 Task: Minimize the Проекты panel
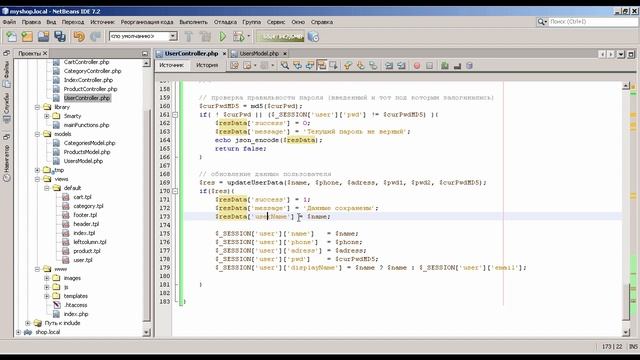pos(145,53)
